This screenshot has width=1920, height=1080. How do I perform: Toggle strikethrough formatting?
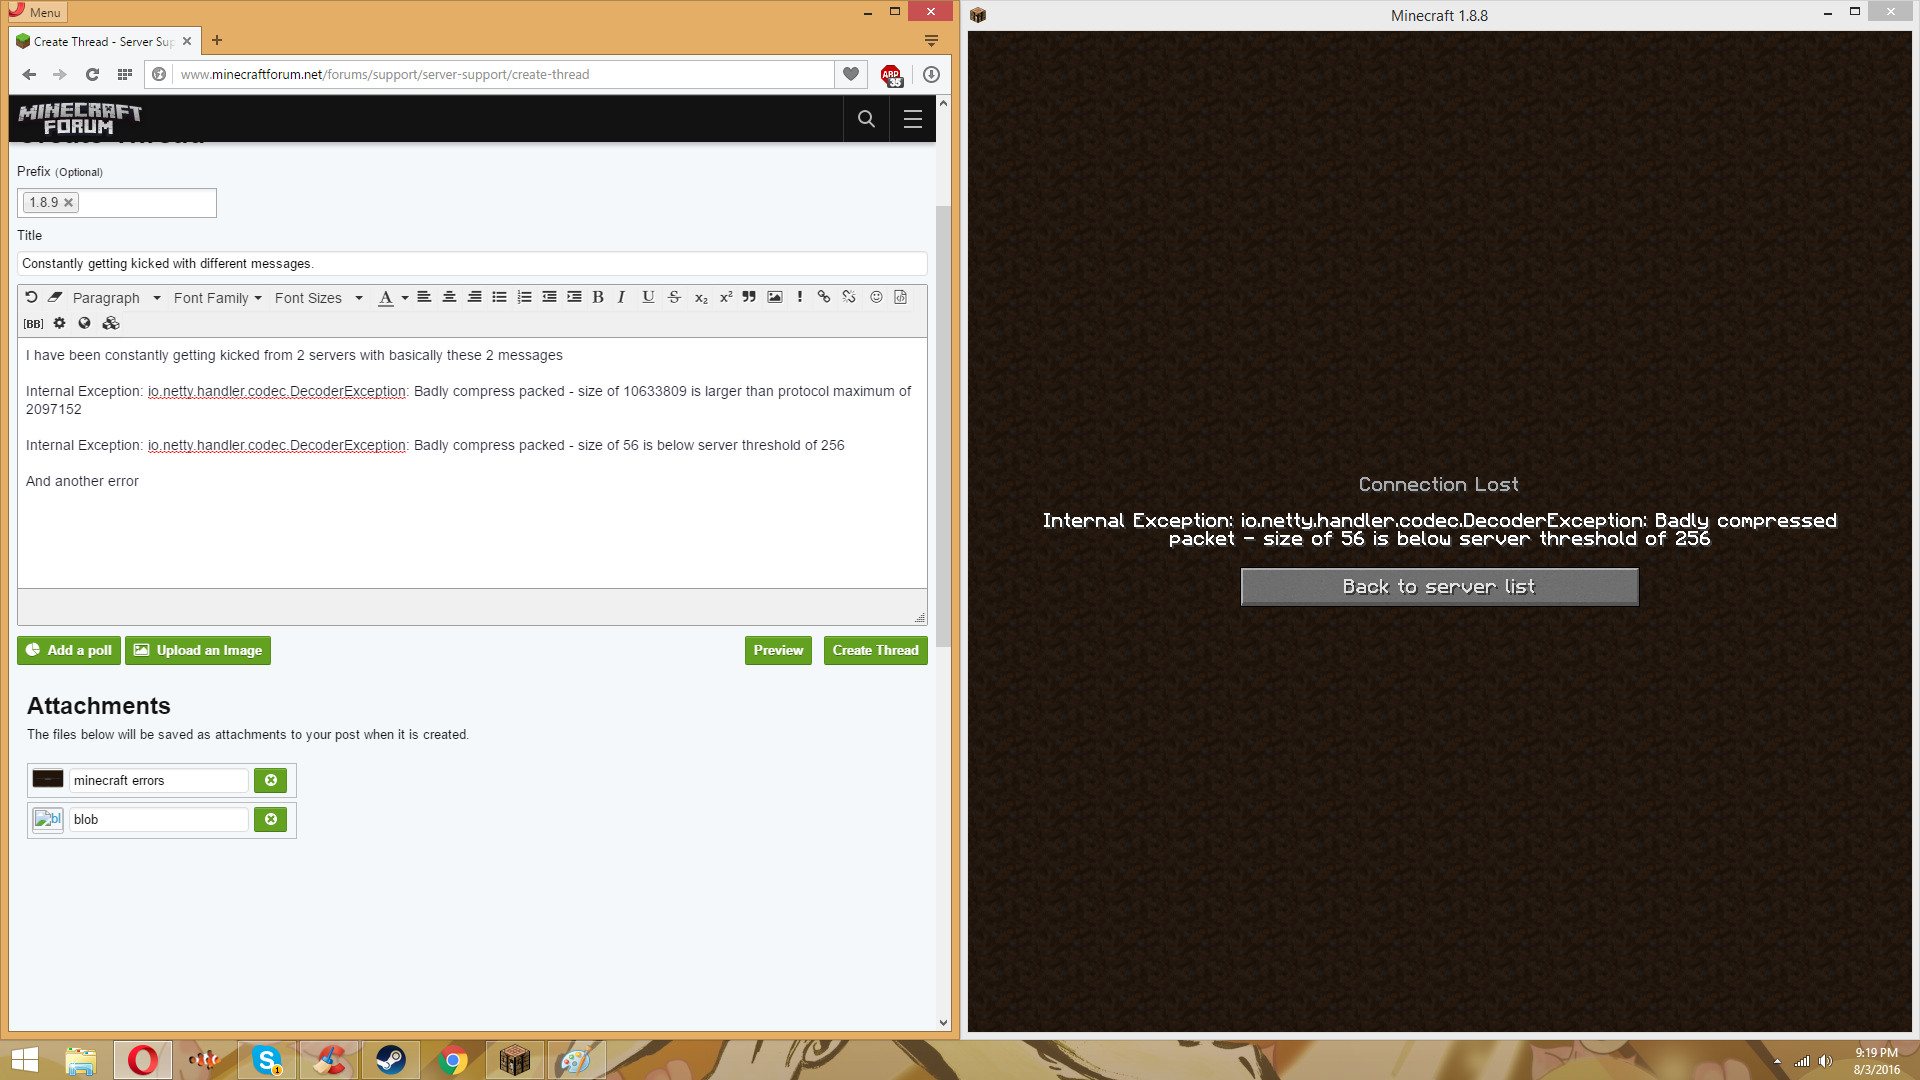coord(674,297)
